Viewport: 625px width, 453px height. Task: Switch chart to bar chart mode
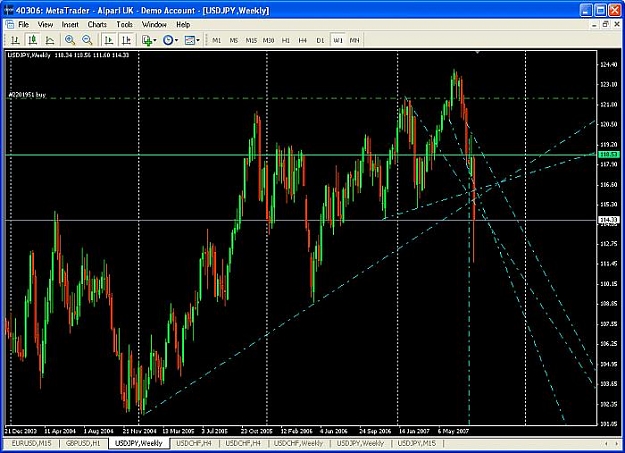coord(15,40)
